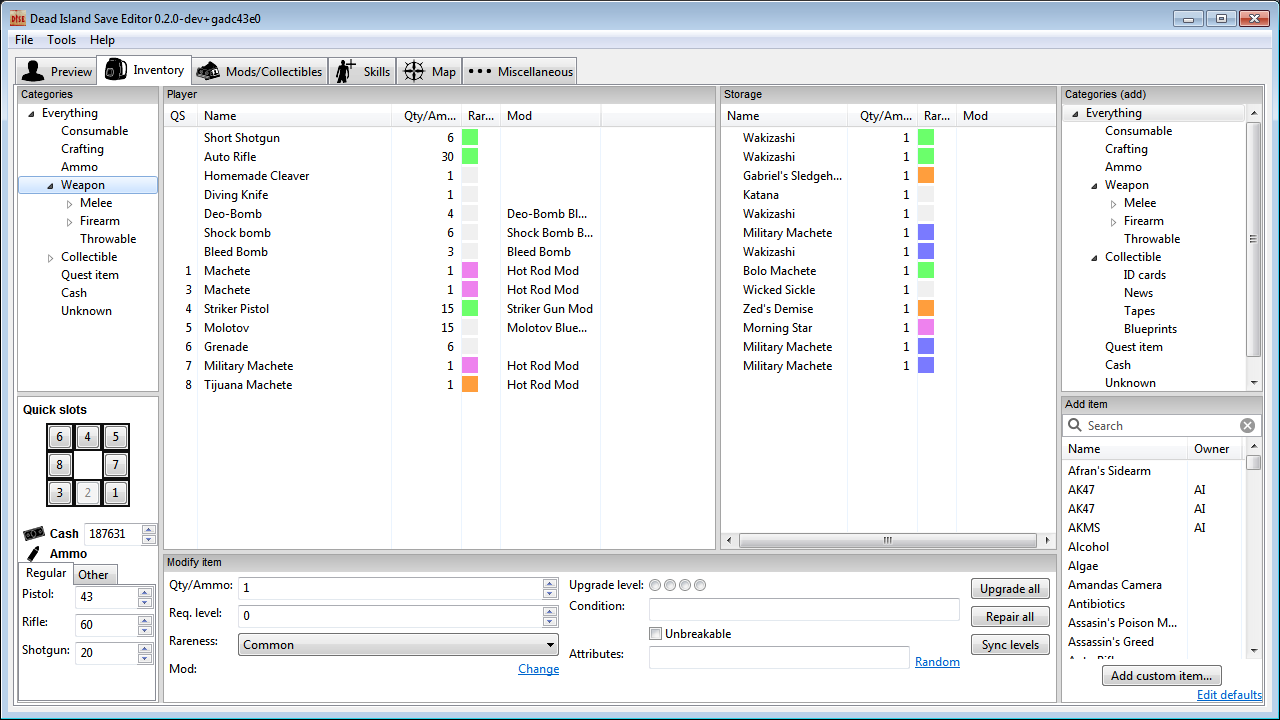This screenshot has height=720, width=1280.
Task: Expand Firearm in the left Categories tree
Action: (70, 221)
